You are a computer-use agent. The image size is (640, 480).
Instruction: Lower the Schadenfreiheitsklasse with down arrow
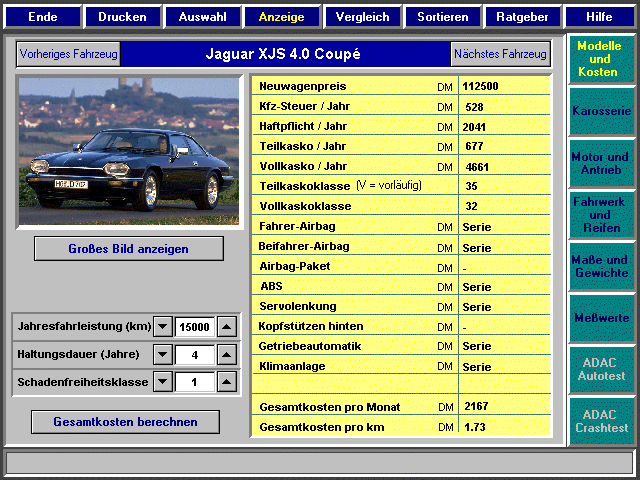click(163, 382)
